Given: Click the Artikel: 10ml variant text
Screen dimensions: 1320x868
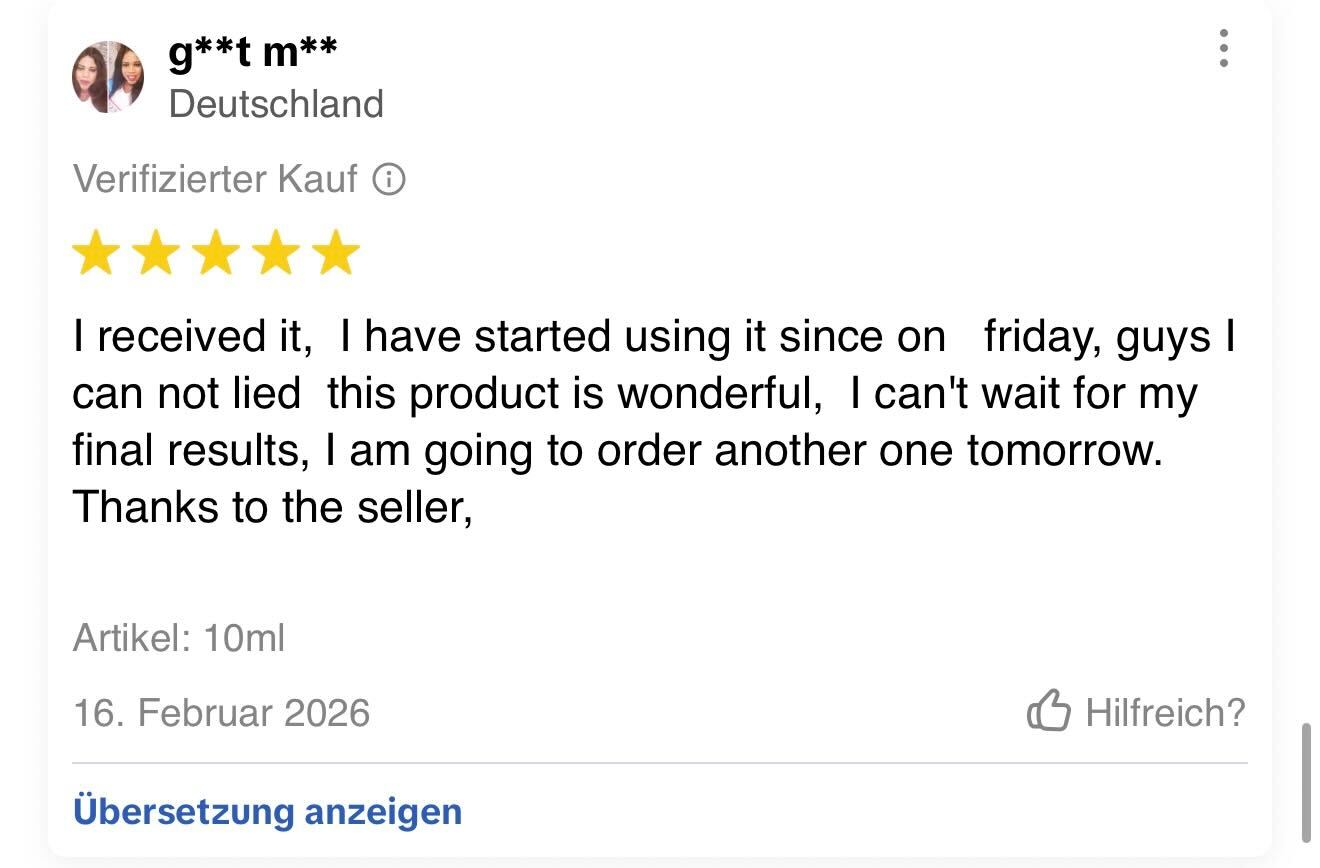Looking at the screenshot, I should coord(179,637).
